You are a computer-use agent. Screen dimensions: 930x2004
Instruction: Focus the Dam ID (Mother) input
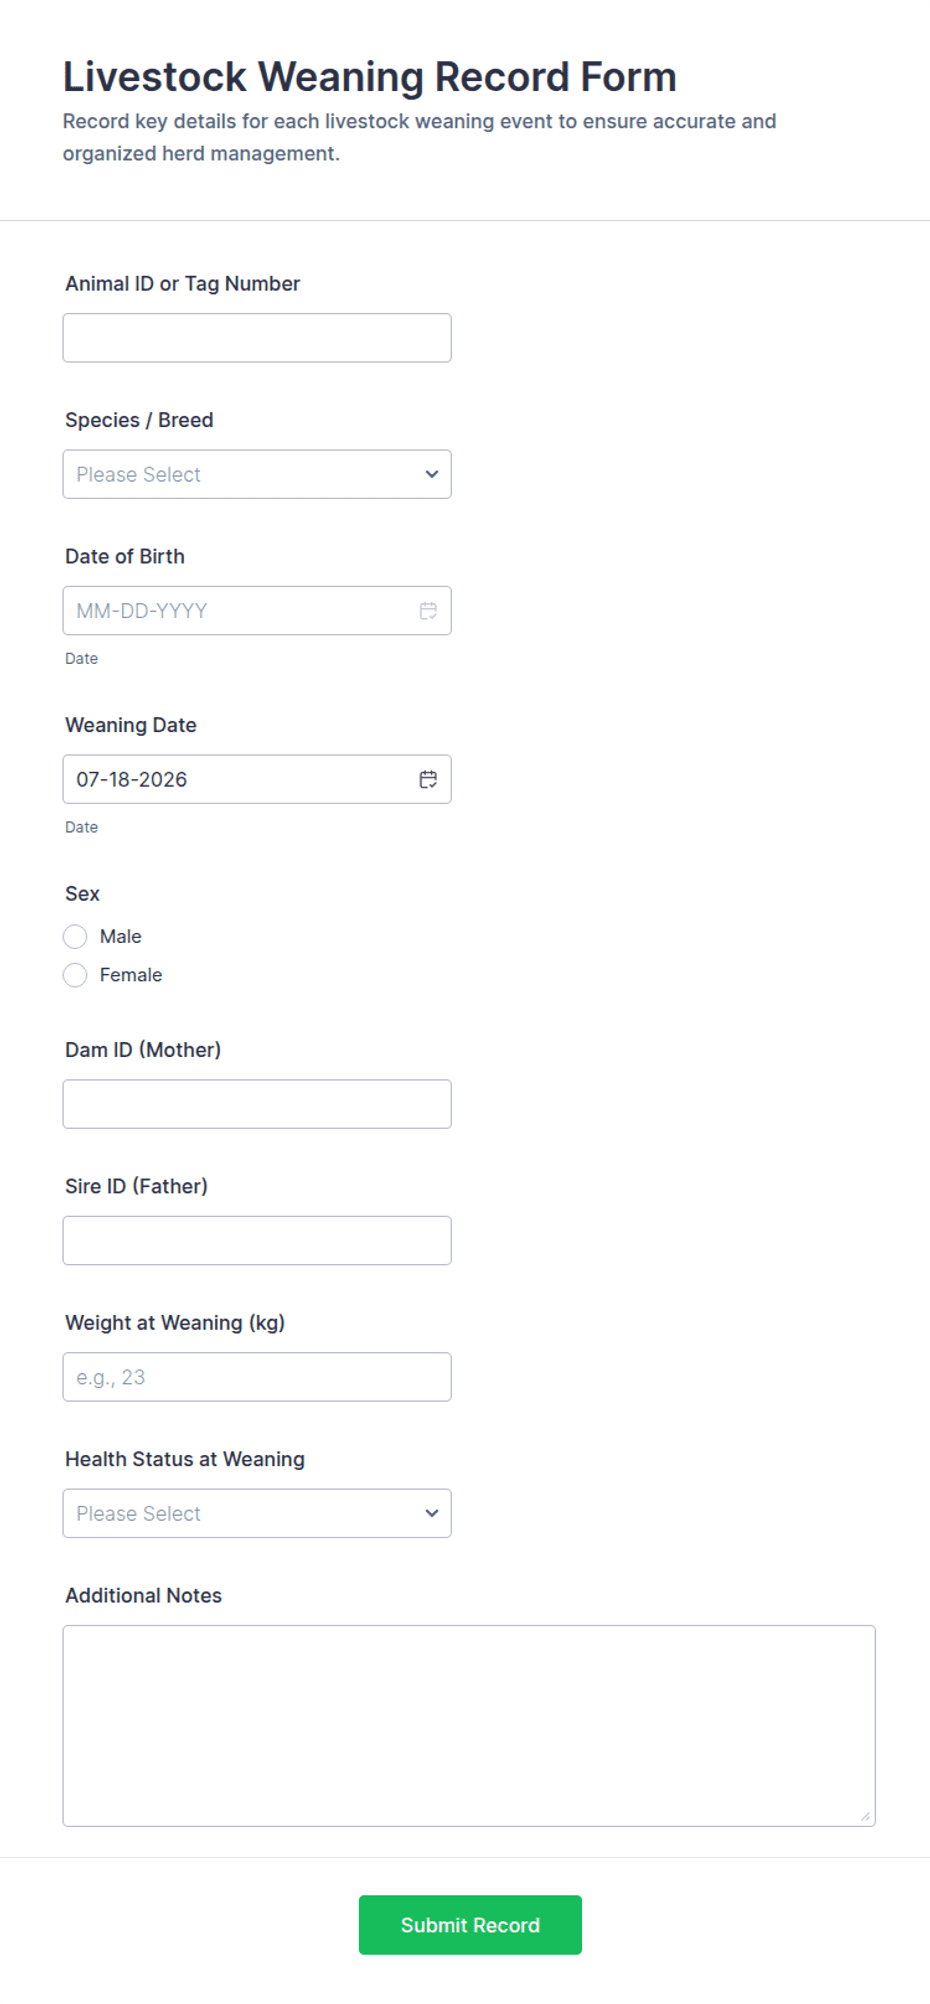pyautogui.click(x=257, y=1104)
